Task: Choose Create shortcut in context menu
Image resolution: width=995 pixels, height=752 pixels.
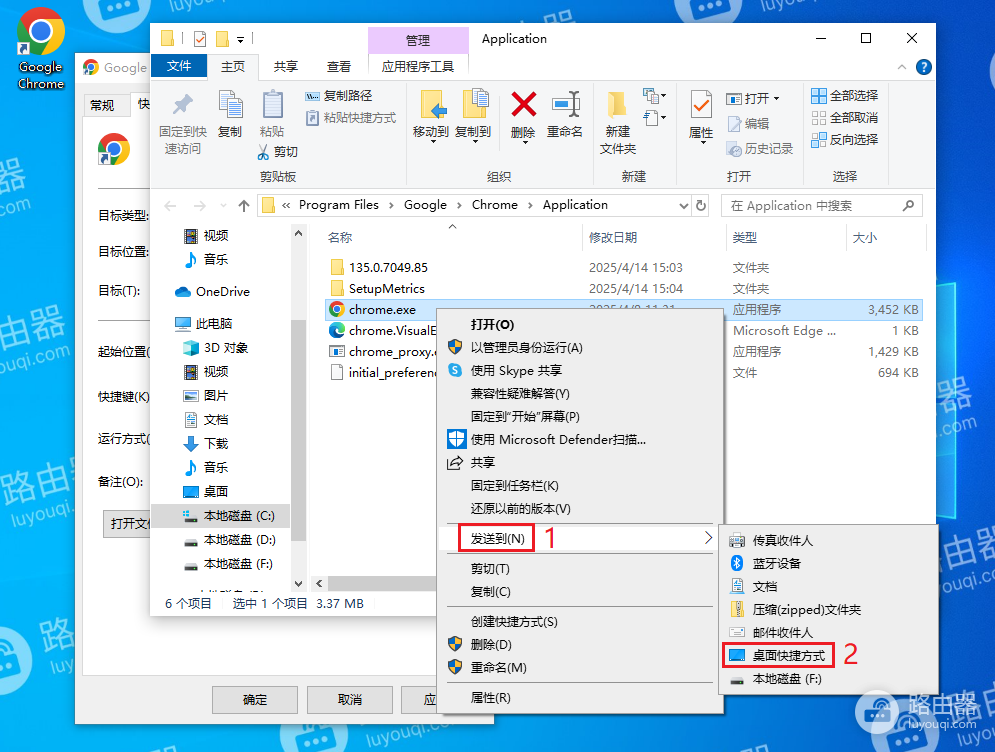Action: [x=514, y=622]
